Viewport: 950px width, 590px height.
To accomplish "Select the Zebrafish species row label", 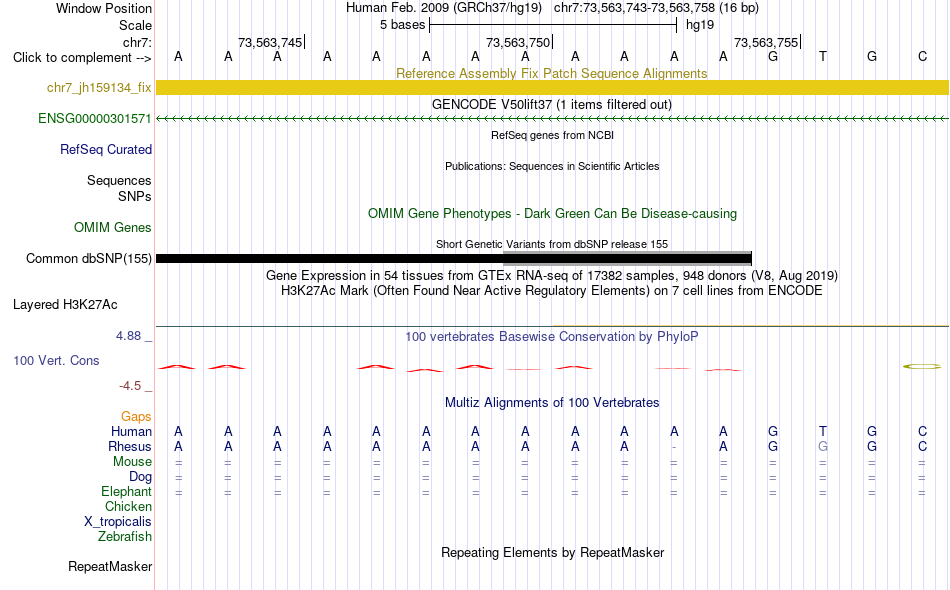I will [125, 537].
